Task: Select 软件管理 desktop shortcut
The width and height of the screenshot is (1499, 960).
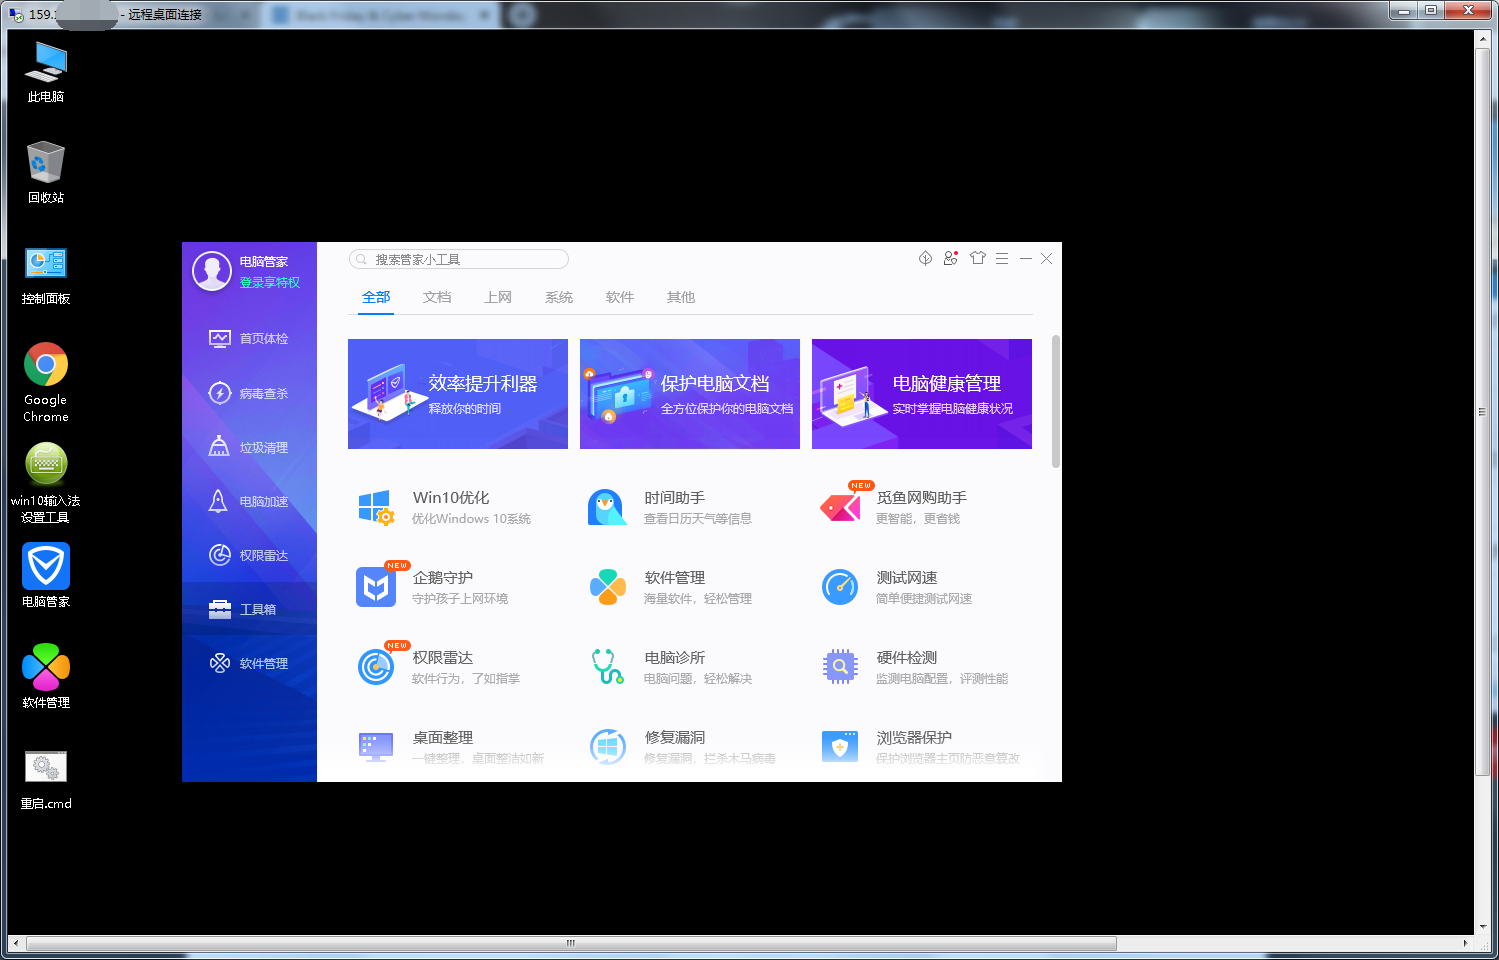Action: coord(46,677)
